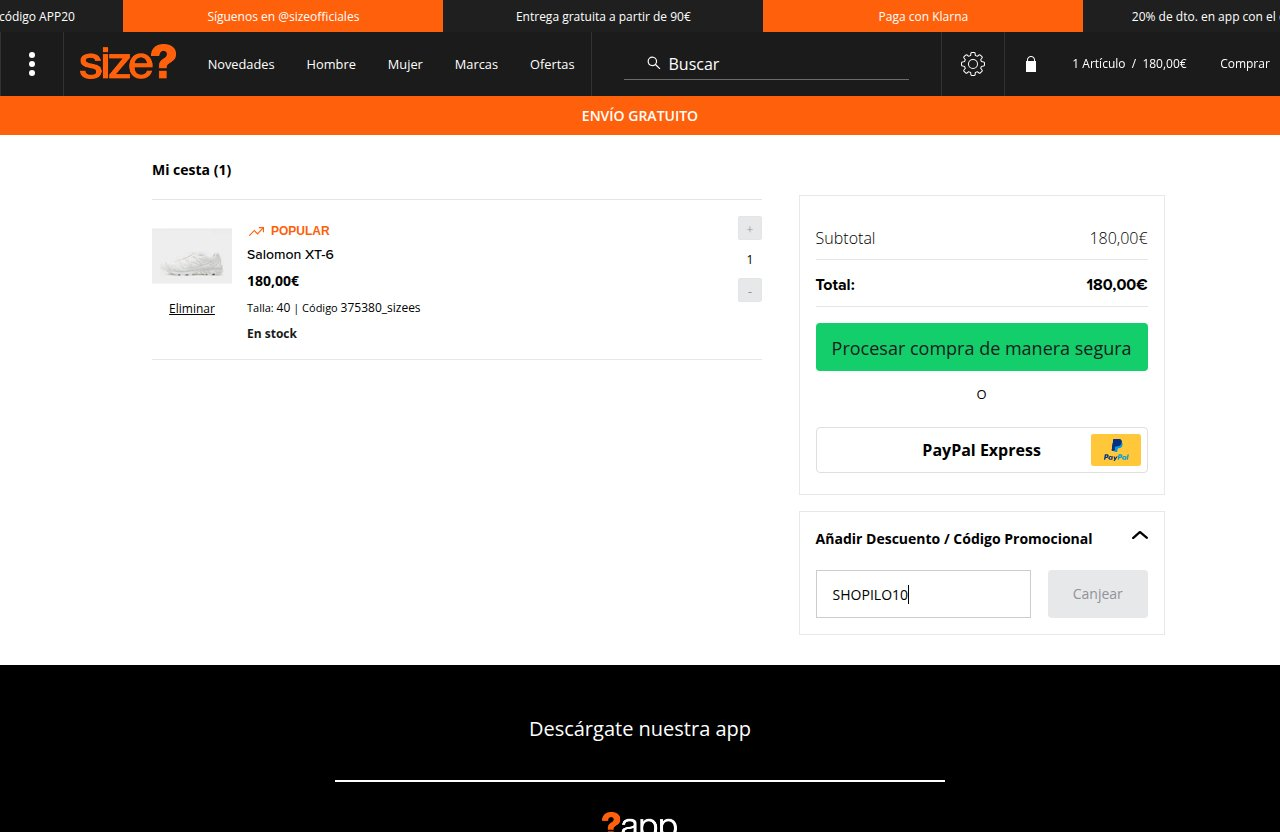Click the Código 375380_sizees text
The width and height of the screenshot is (1280, 832).
pyautogui.click(x=361, y=308)
